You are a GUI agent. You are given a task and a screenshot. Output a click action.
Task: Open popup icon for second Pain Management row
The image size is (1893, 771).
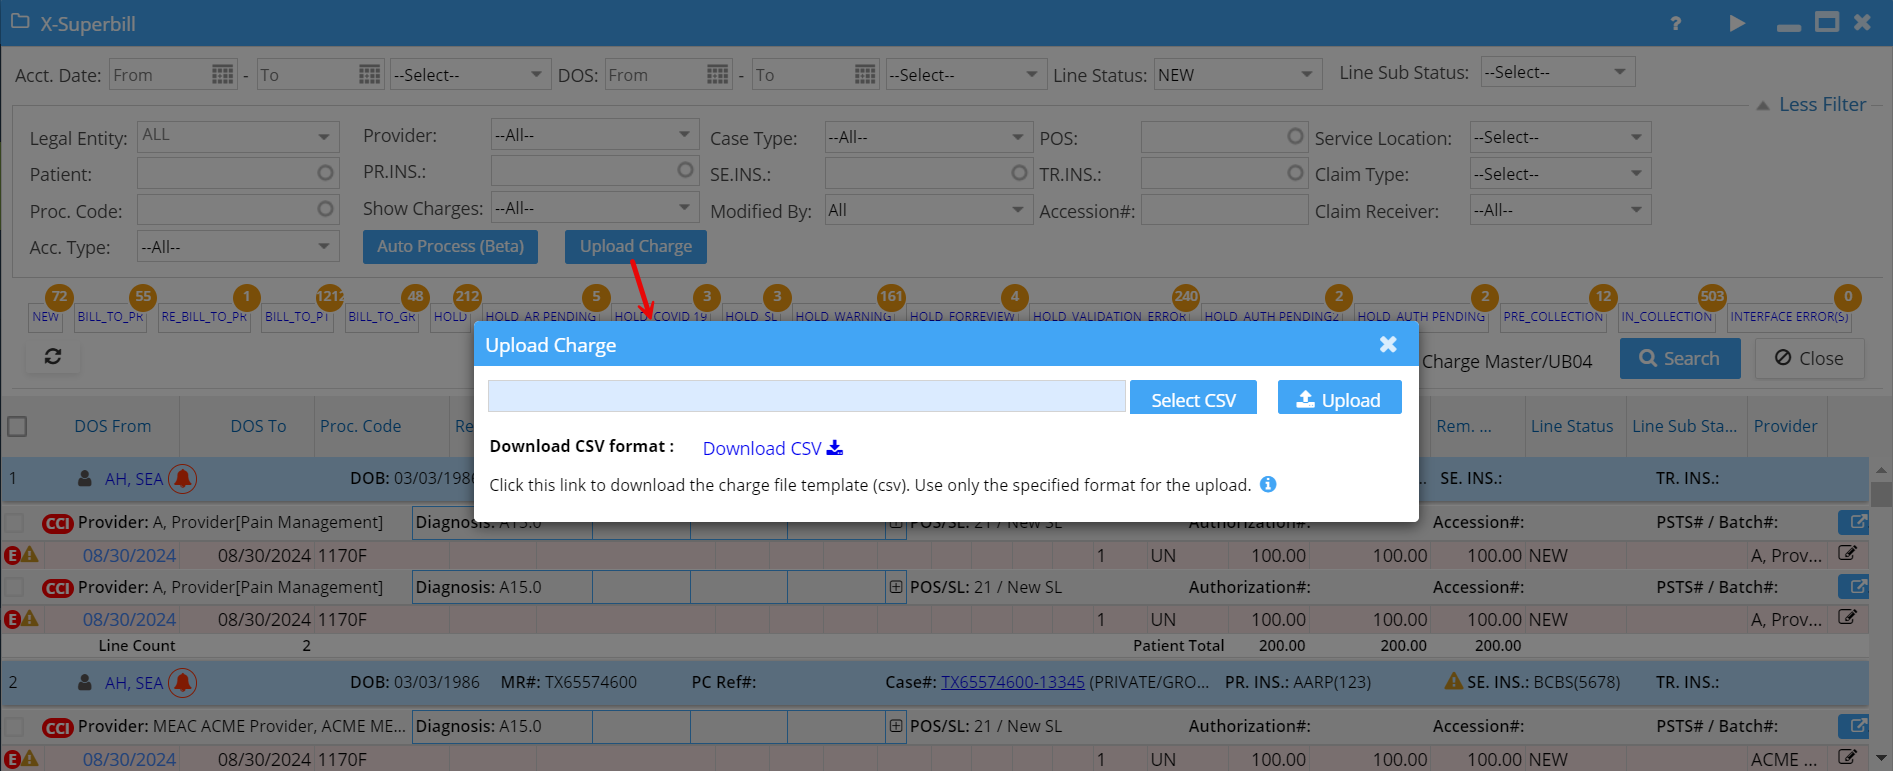click(1853, 587)
